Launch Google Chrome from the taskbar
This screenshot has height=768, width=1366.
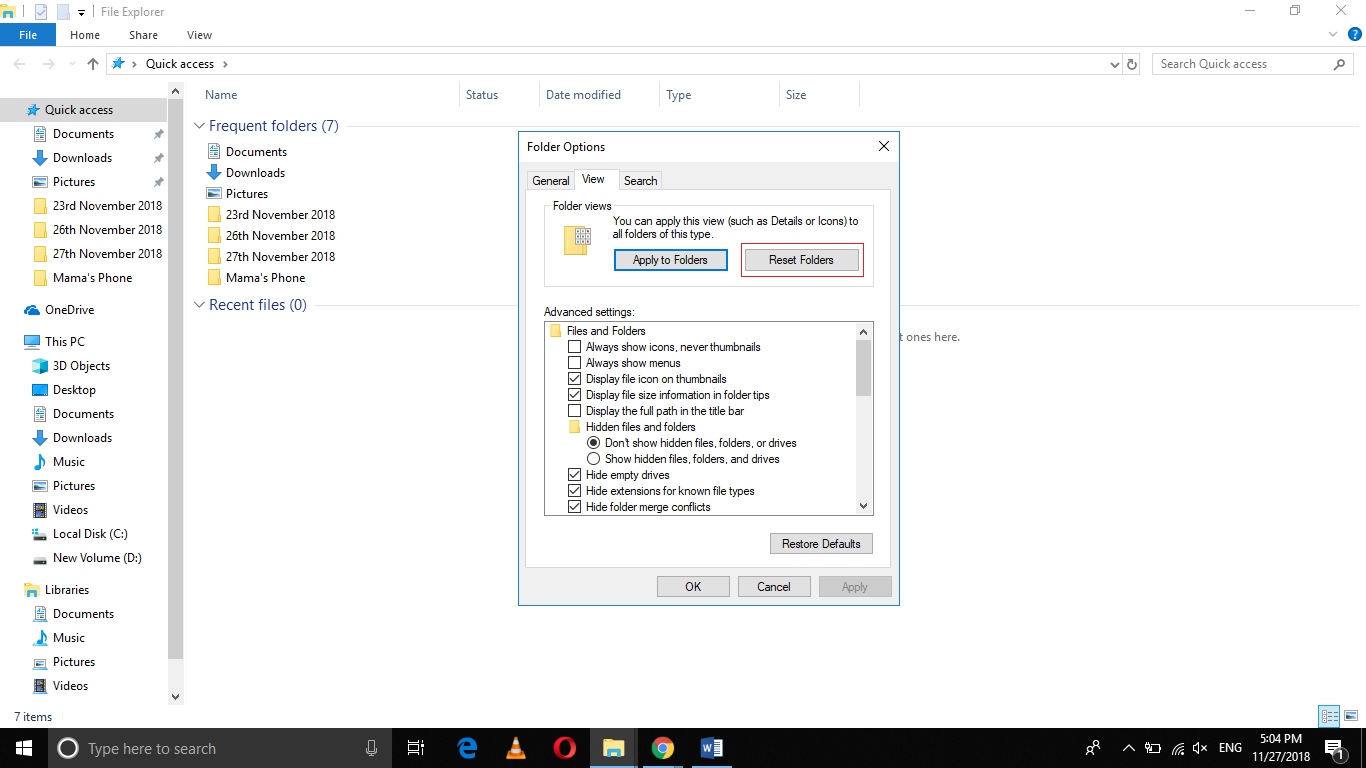point(662,747)
